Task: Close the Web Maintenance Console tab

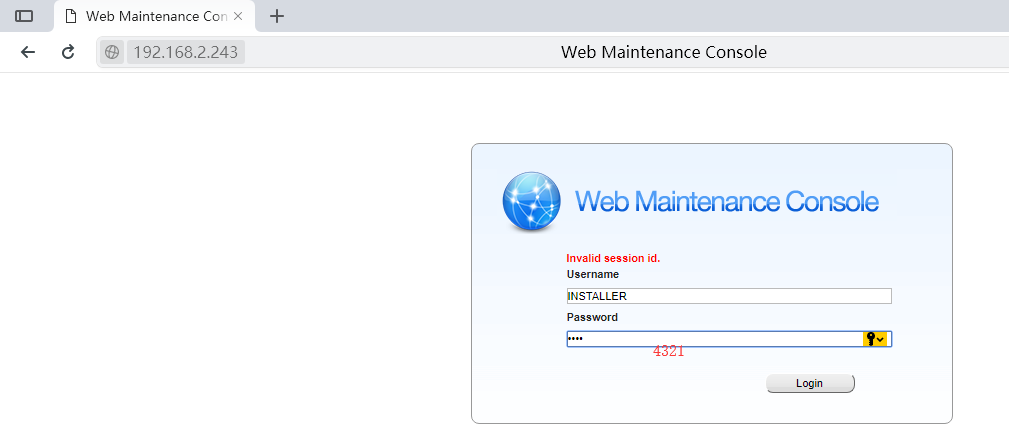Action: coord(238,16)
